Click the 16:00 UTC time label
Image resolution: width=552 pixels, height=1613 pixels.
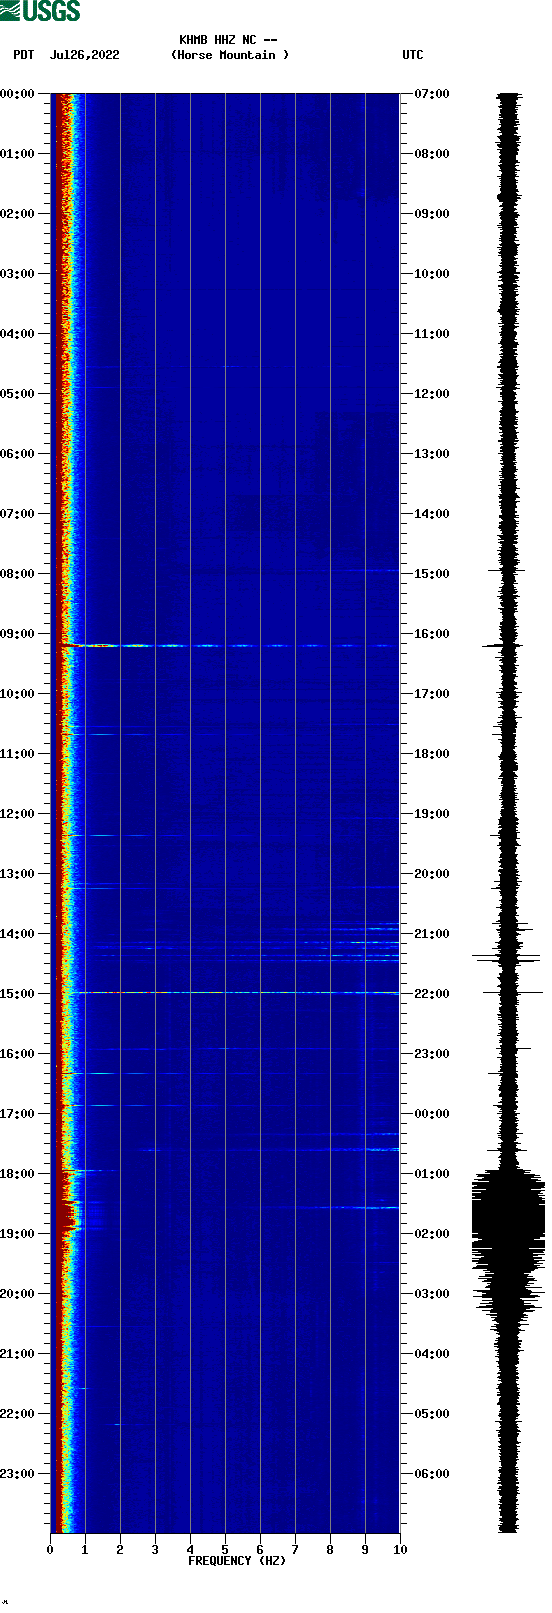pos(432,634)
